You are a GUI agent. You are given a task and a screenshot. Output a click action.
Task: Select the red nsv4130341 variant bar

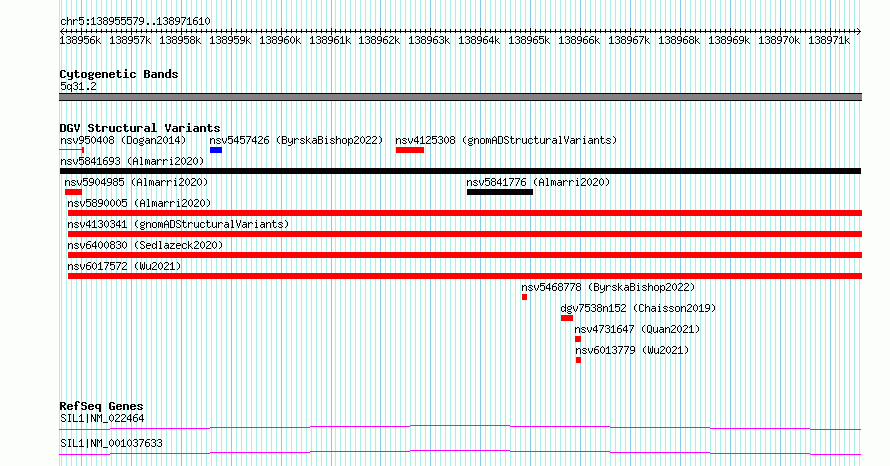(x=465, y=234)
